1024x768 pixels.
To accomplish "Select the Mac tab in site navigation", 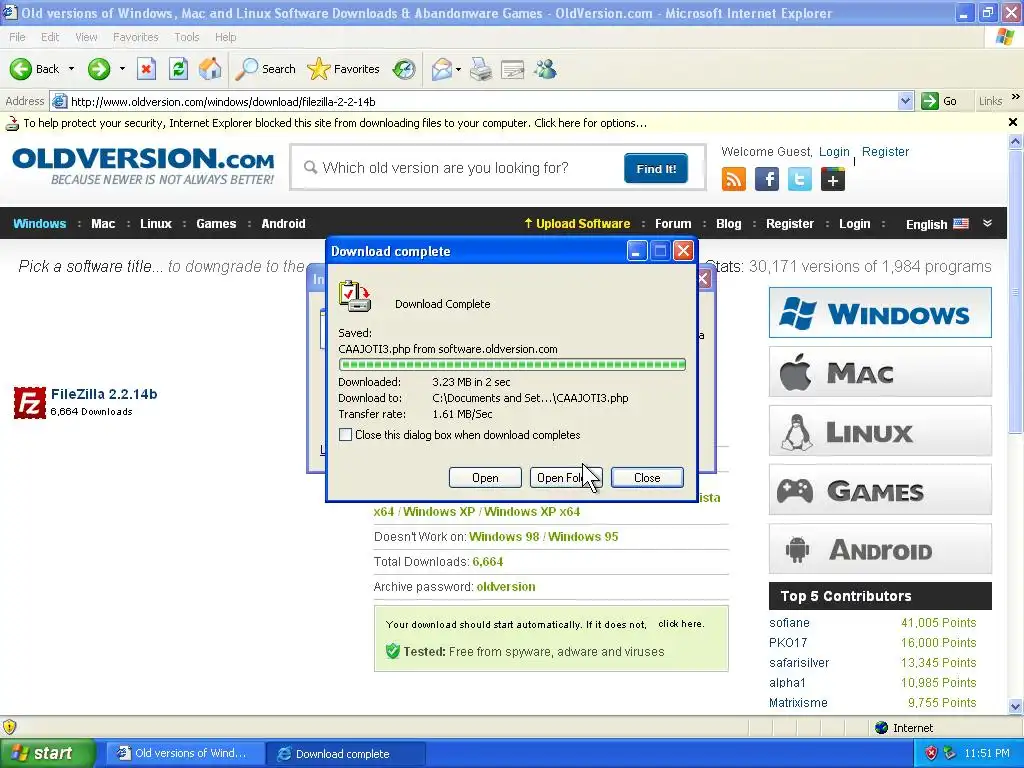I will click(103, 223).
